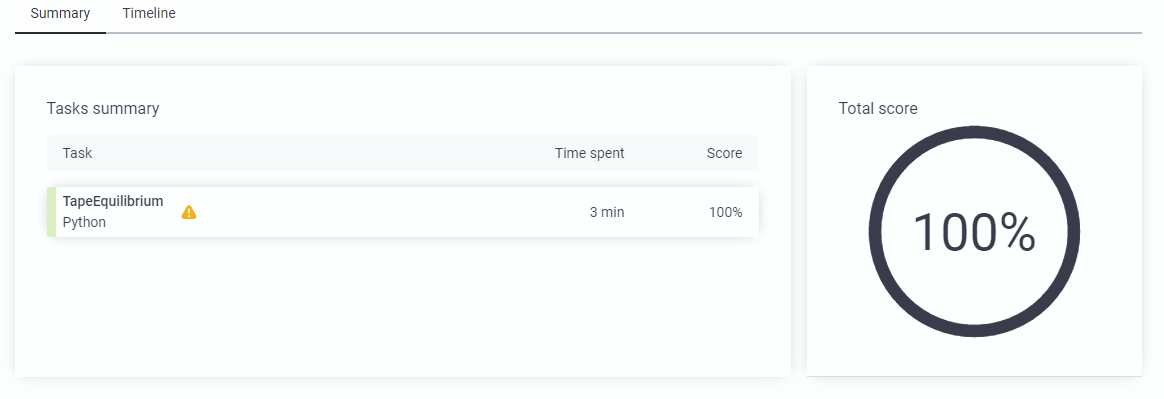Screen dimensions: 1164x399
Task: Click the orange warning icon beside TapeEquilibrium
Action: coord(189,213)
